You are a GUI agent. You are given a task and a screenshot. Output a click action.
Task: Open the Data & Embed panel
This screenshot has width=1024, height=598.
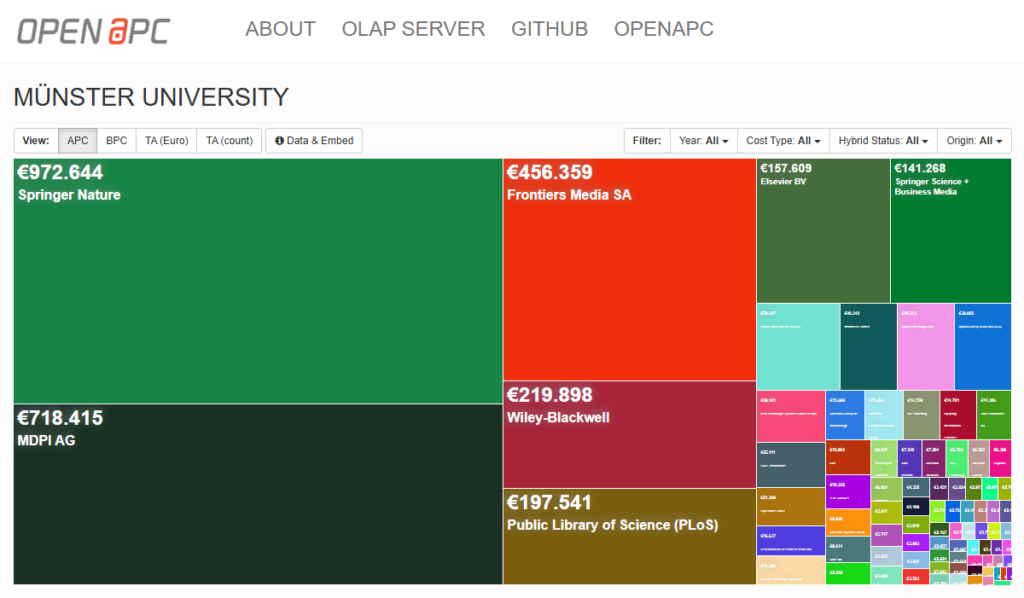314,140
